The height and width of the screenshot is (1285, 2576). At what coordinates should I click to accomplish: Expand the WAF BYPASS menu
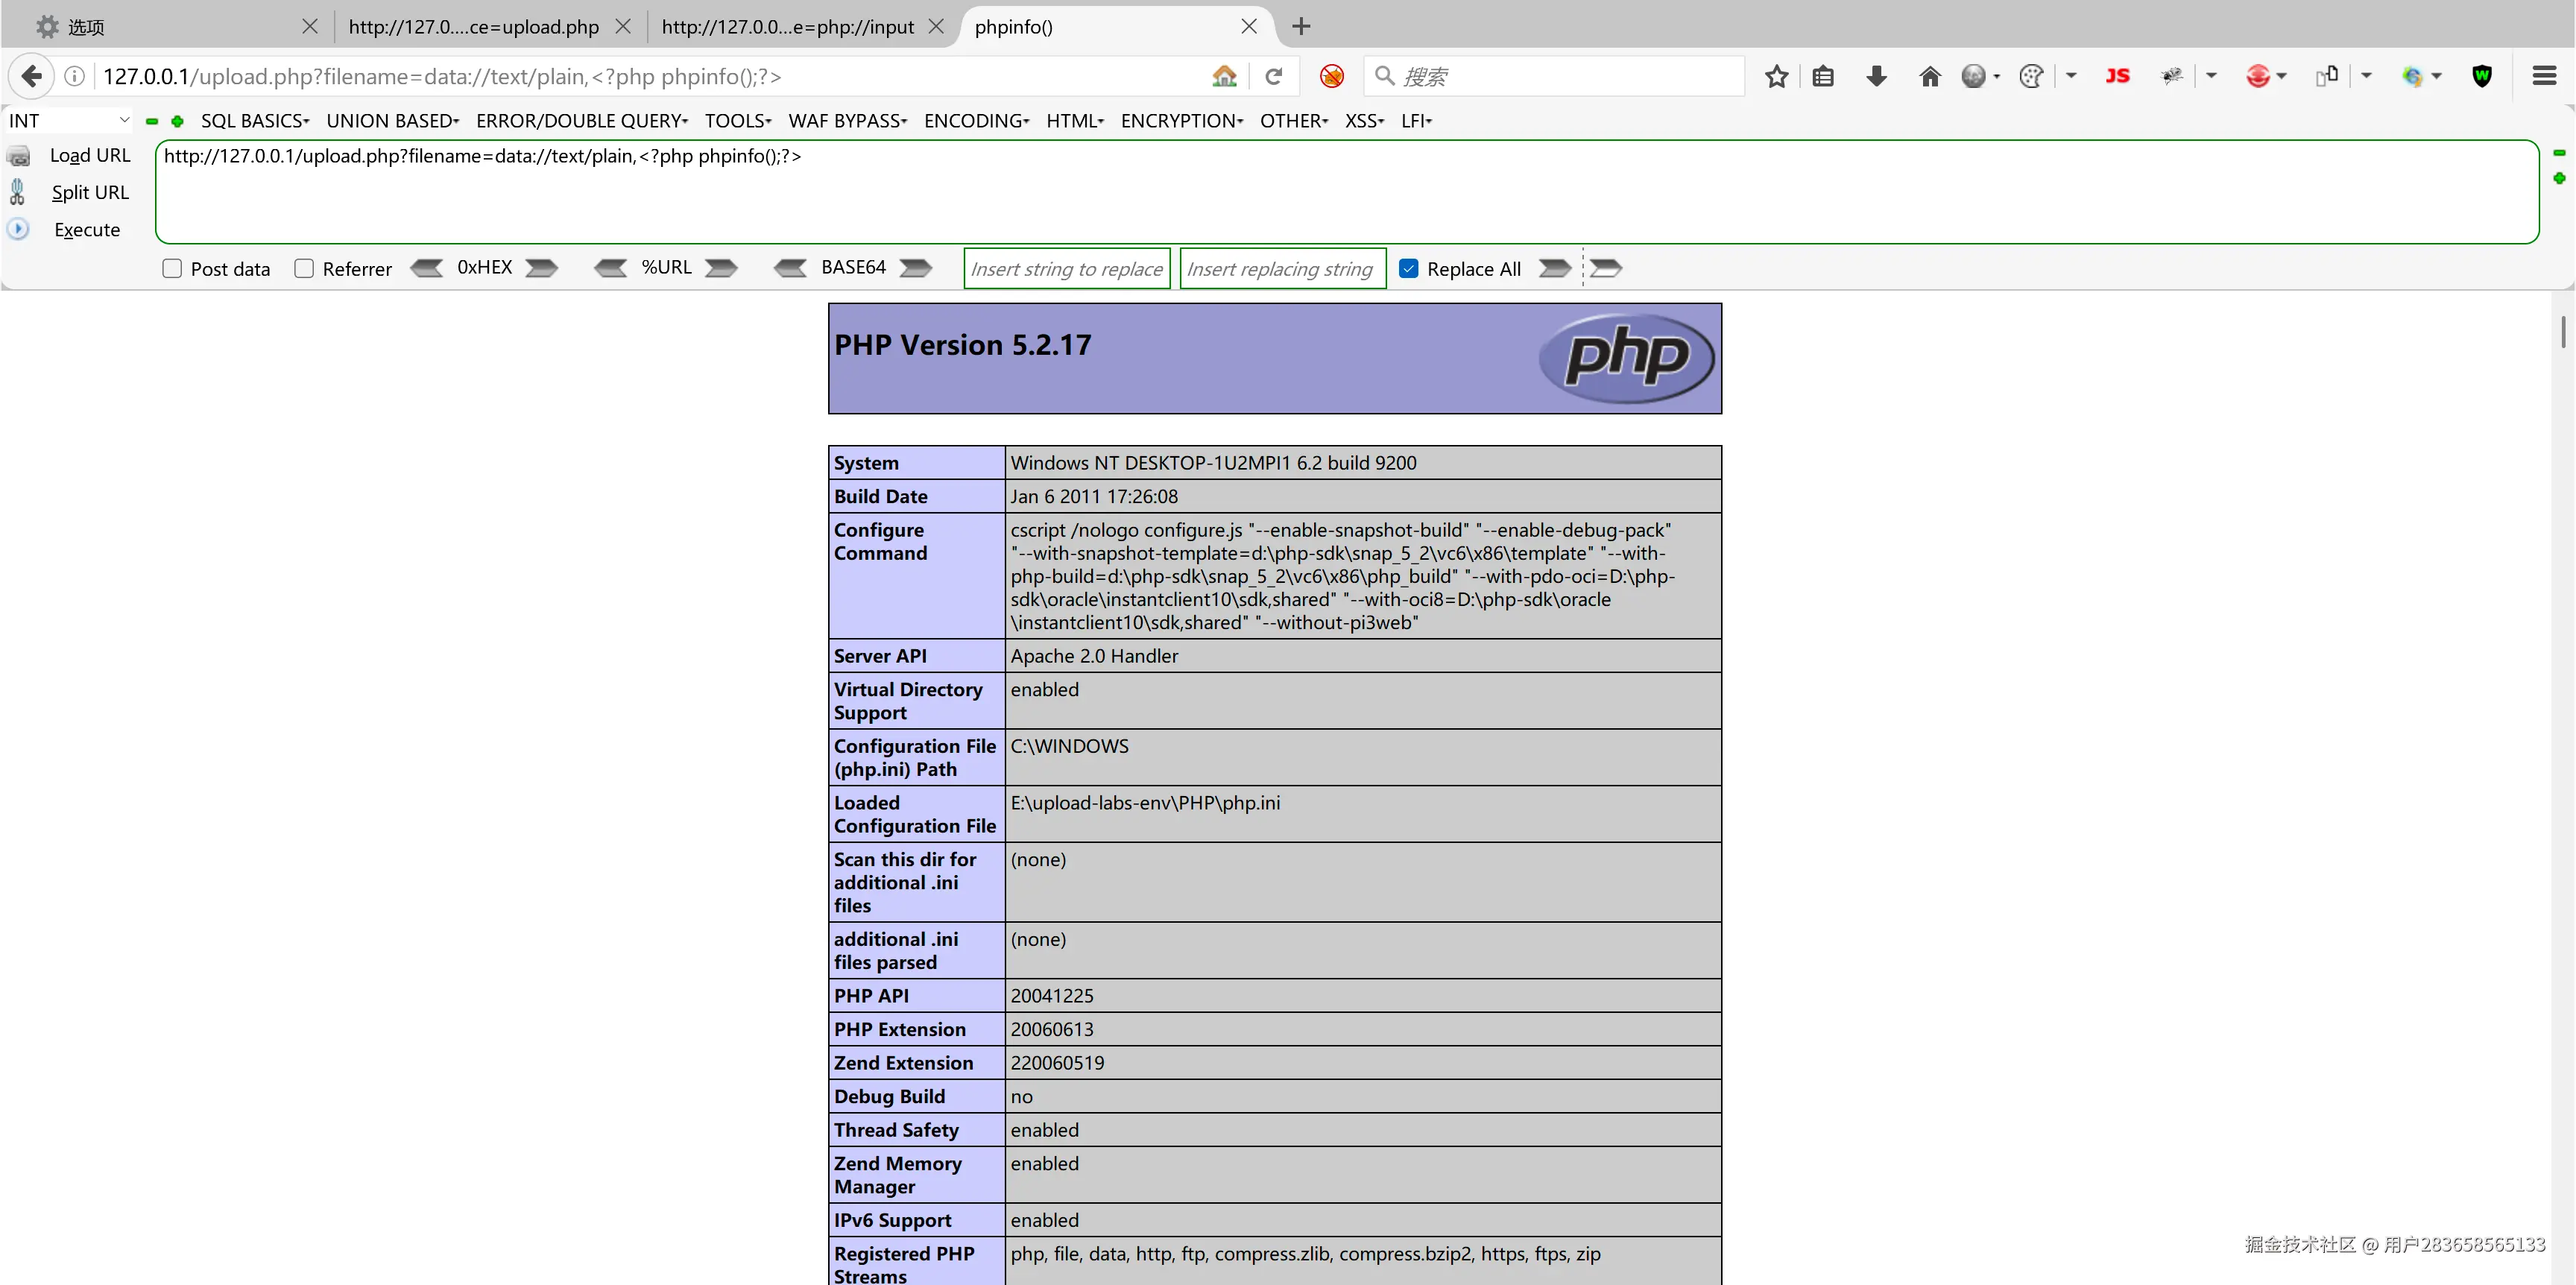pyautogui.click(x=847, y=121)
